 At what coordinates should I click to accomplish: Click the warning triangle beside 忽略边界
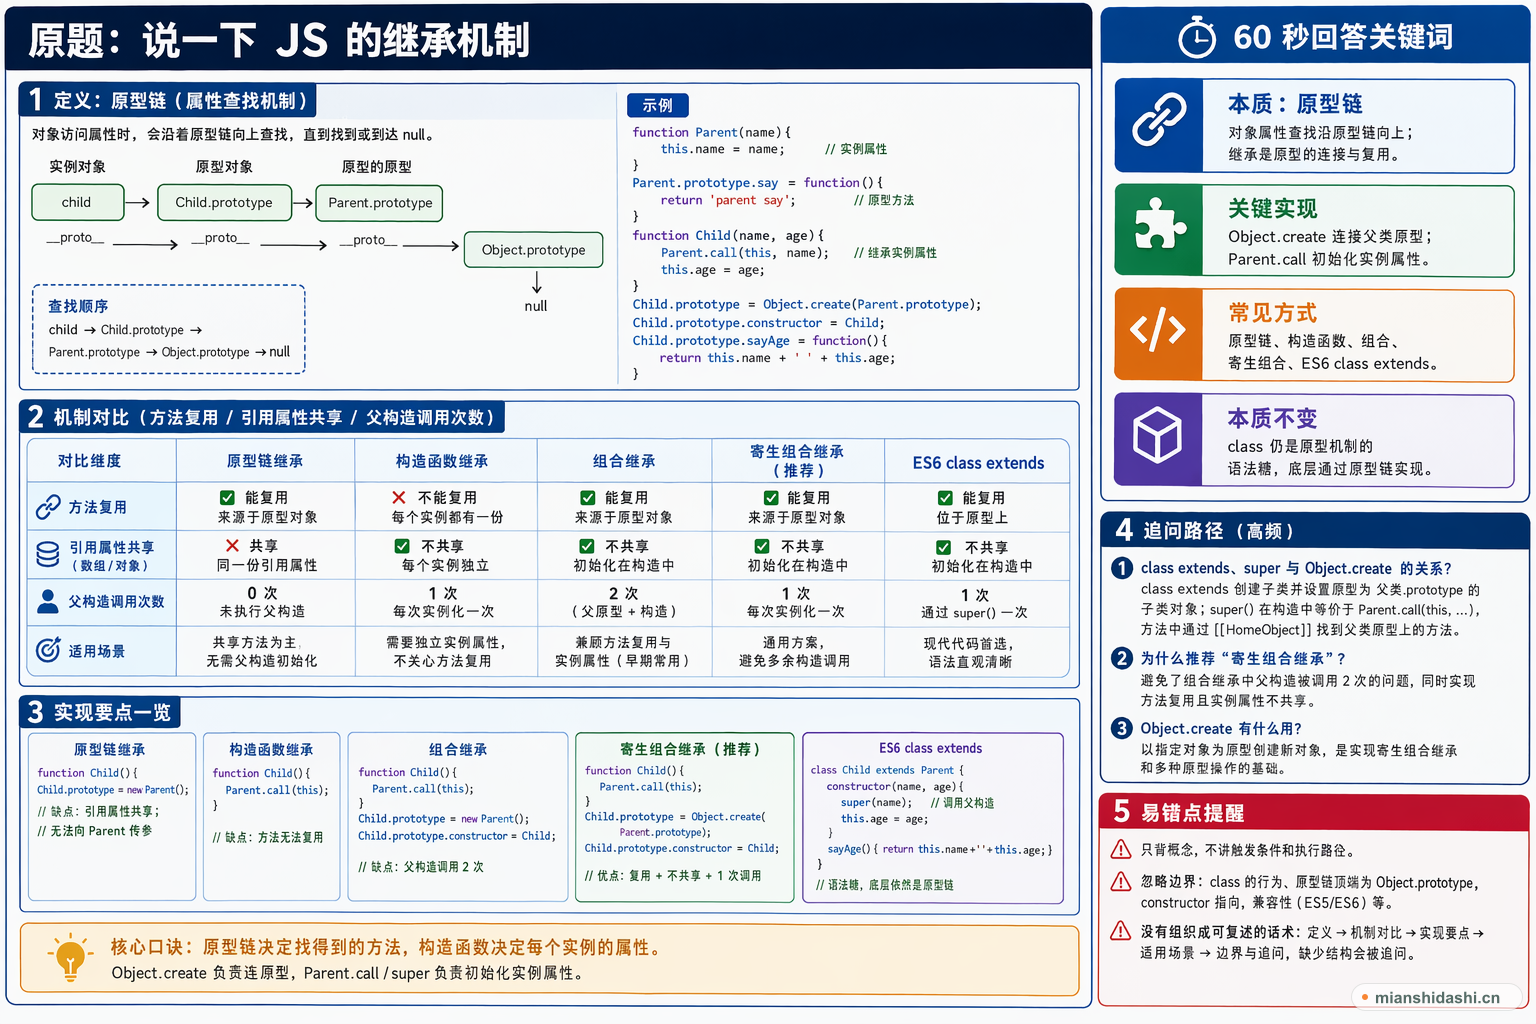pyautogui.click(x=1121, y=881)
